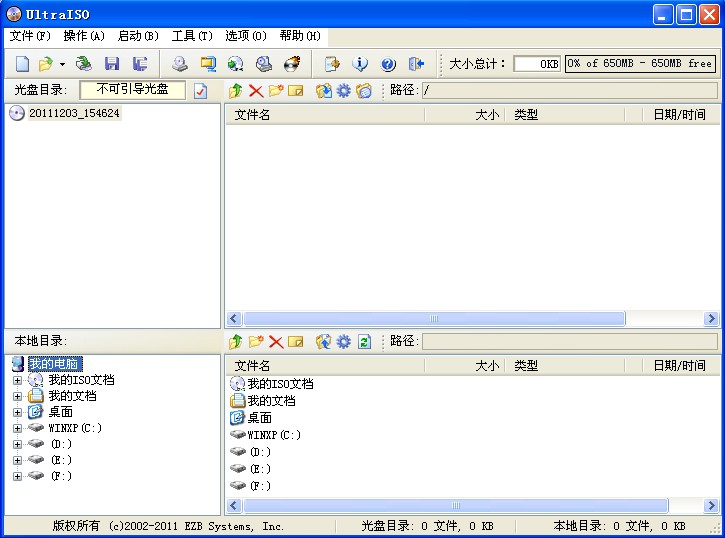725x538 pixels.
Task: Click the local pane gear settings icon
Action: click(x=344, y=342)
